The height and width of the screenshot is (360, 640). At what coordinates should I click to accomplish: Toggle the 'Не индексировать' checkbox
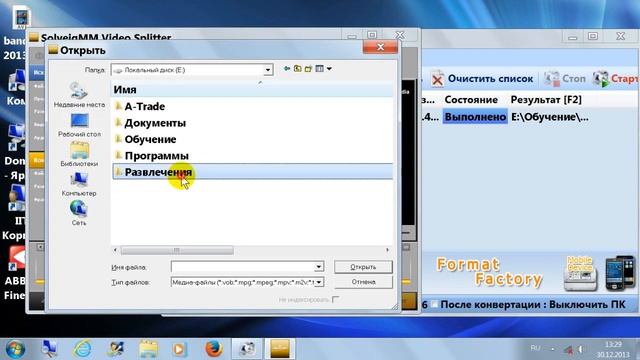point(336,300)
